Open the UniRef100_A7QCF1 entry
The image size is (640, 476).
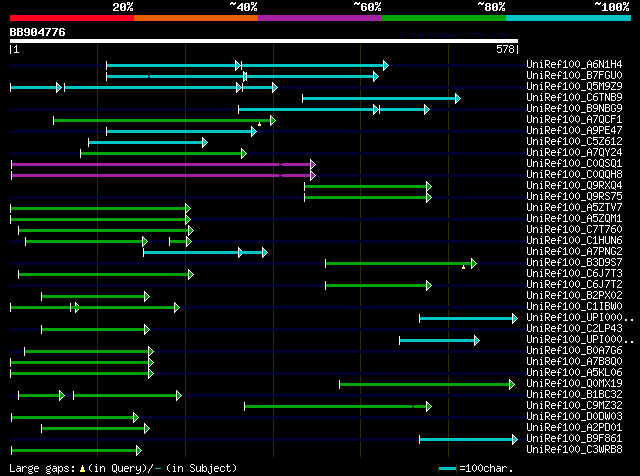pos(574,120)
